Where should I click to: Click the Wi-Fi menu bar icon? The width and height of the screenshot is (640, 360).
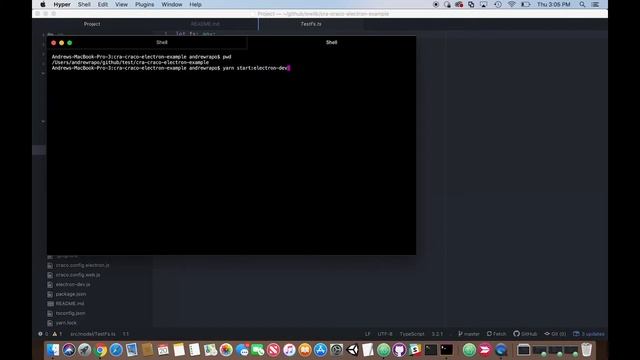pyautogui.click(x=511, y=4)
